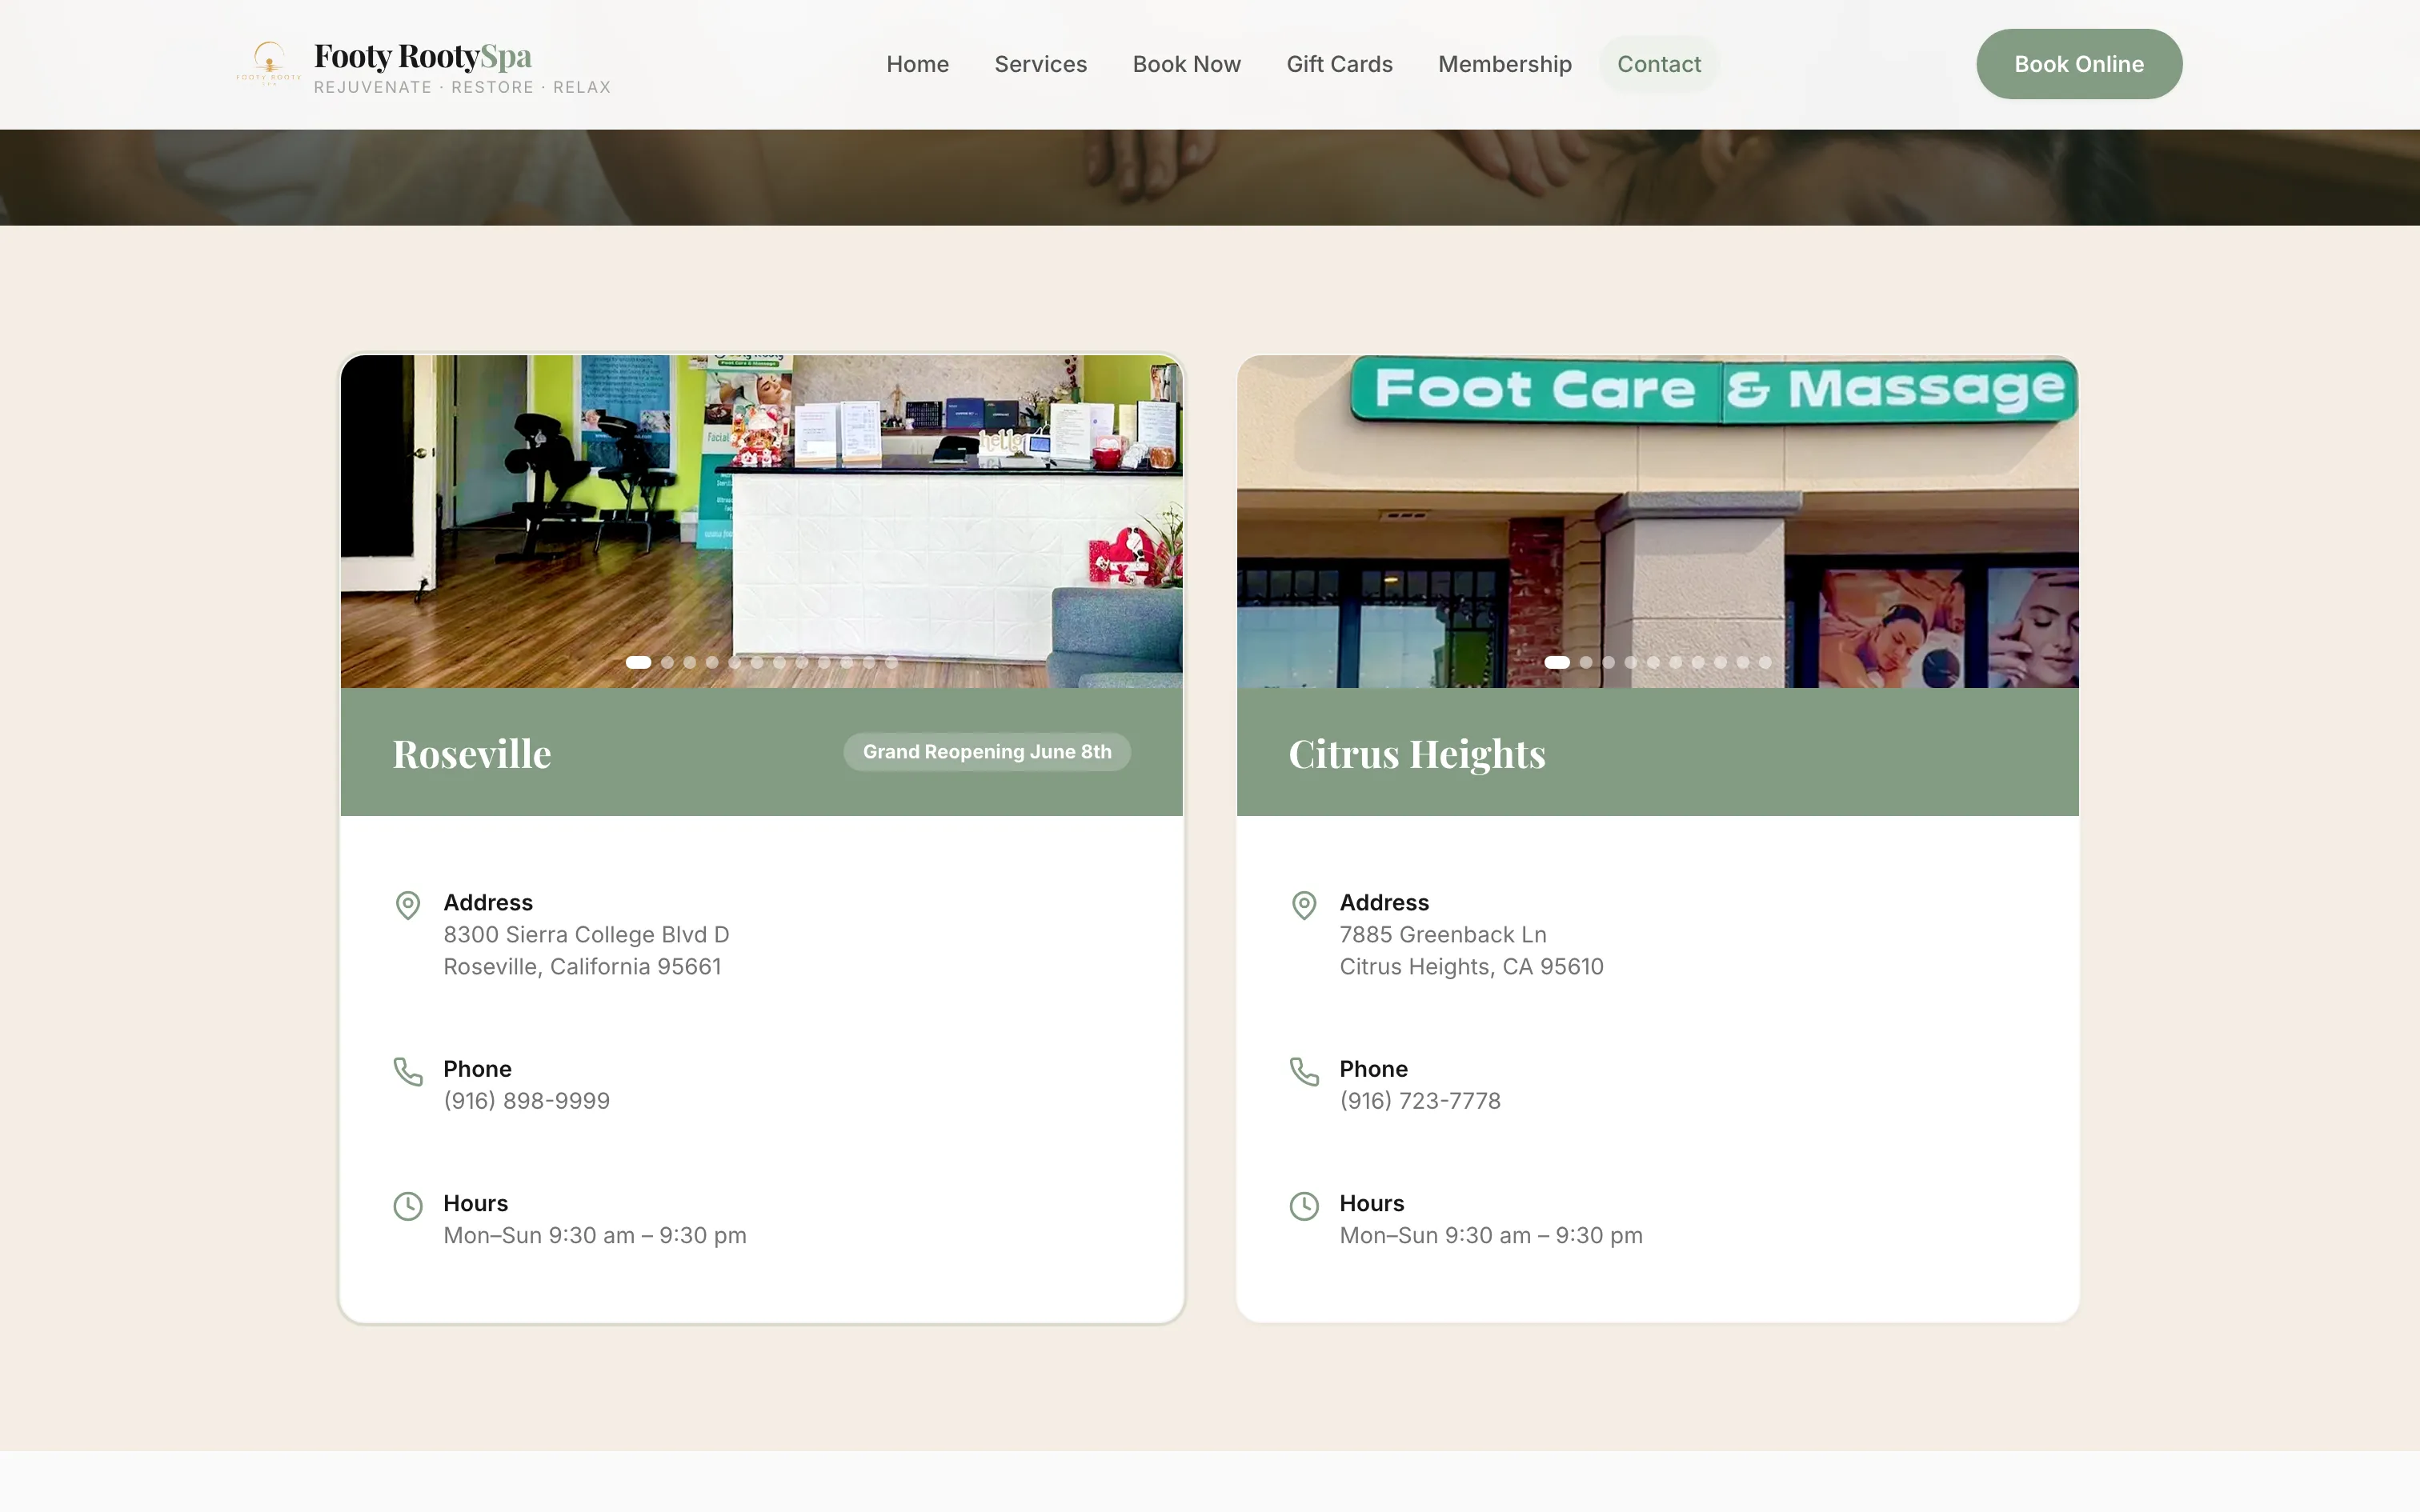This screenshot has height=1512, width=2420.
Task: Click the Roseville heading
Action: click(x=471, y=754)
